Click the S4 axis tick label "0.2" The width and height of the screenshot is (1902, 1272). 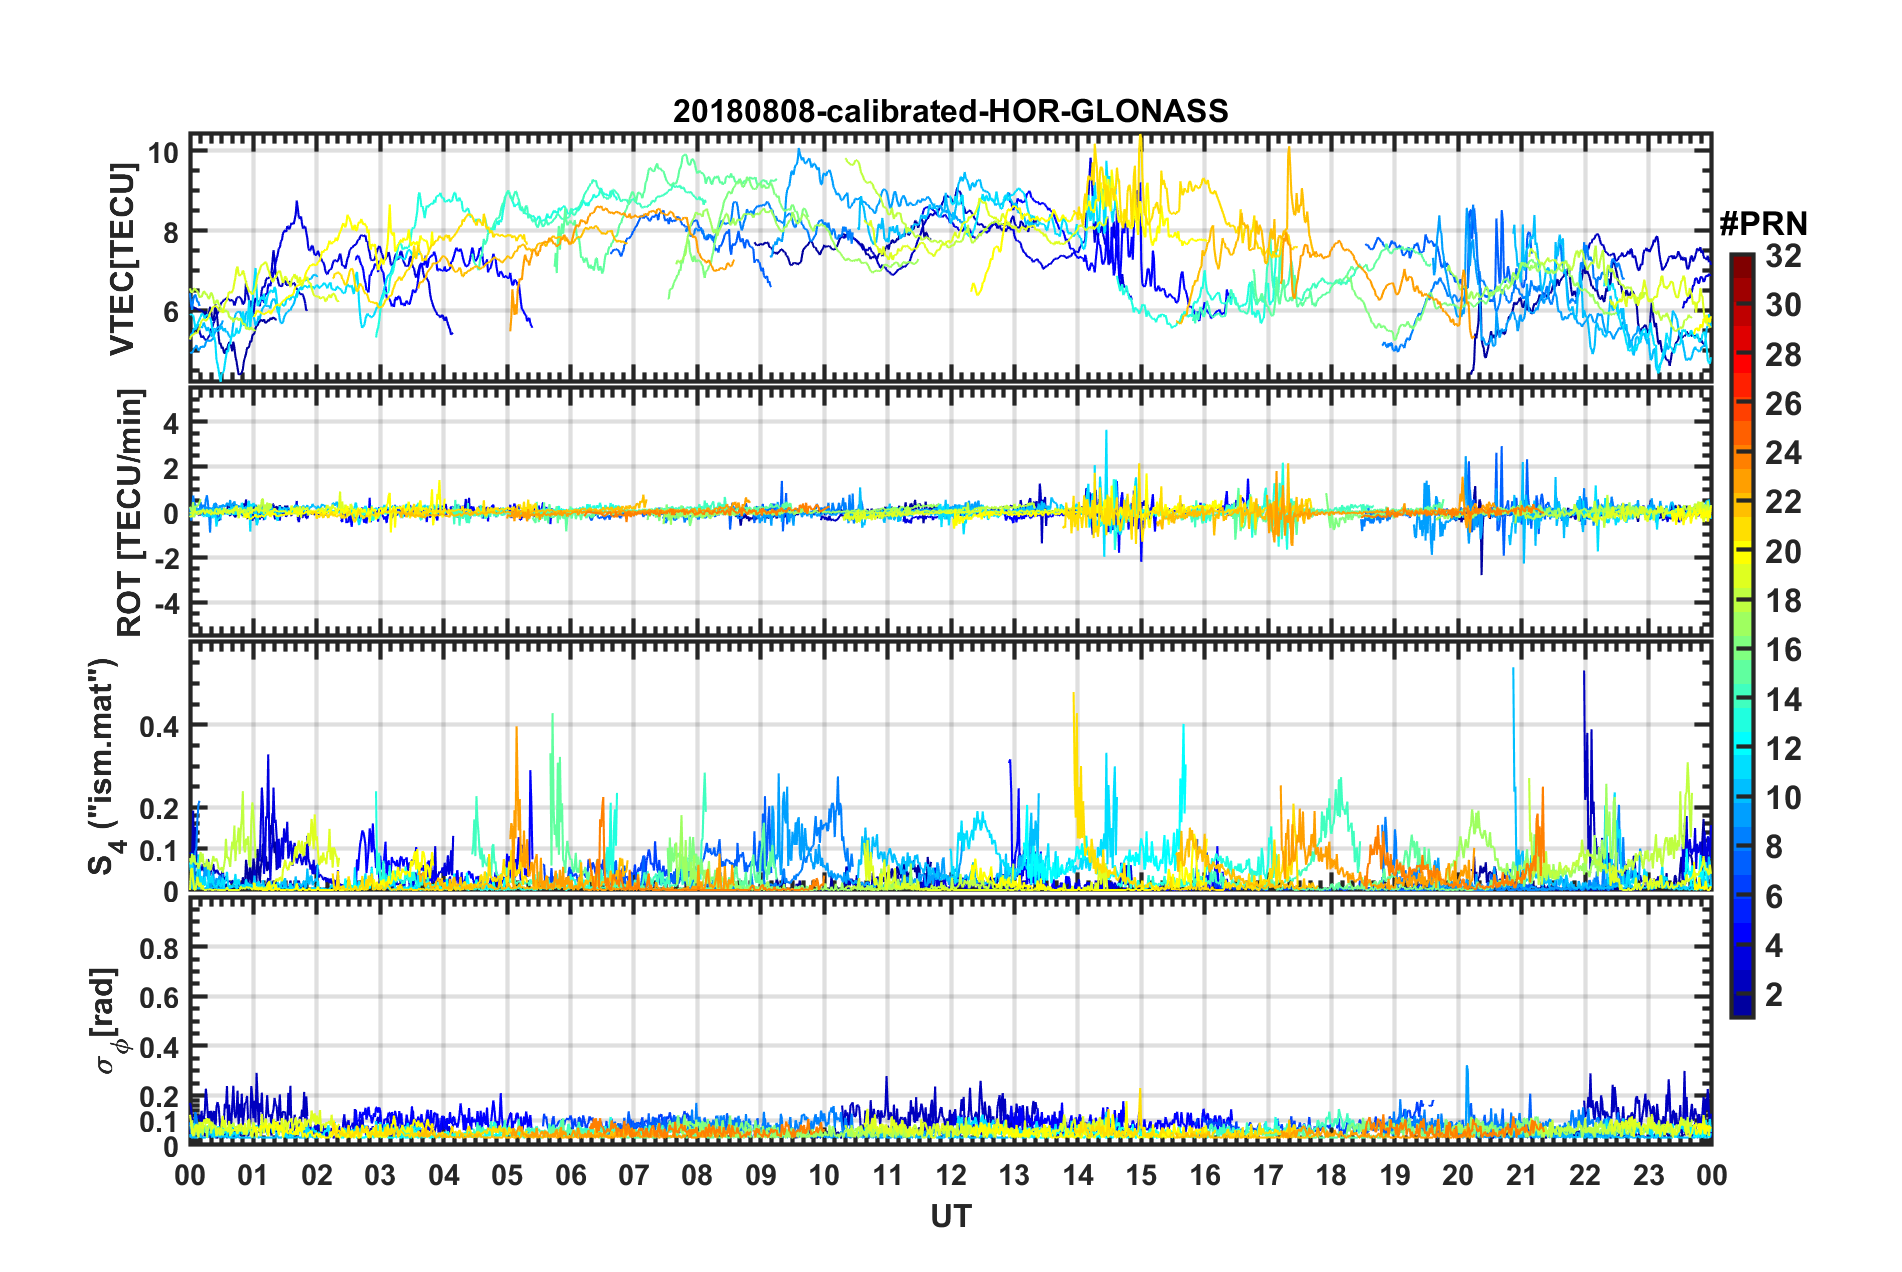pyautogui.click(x=160, y=809)
